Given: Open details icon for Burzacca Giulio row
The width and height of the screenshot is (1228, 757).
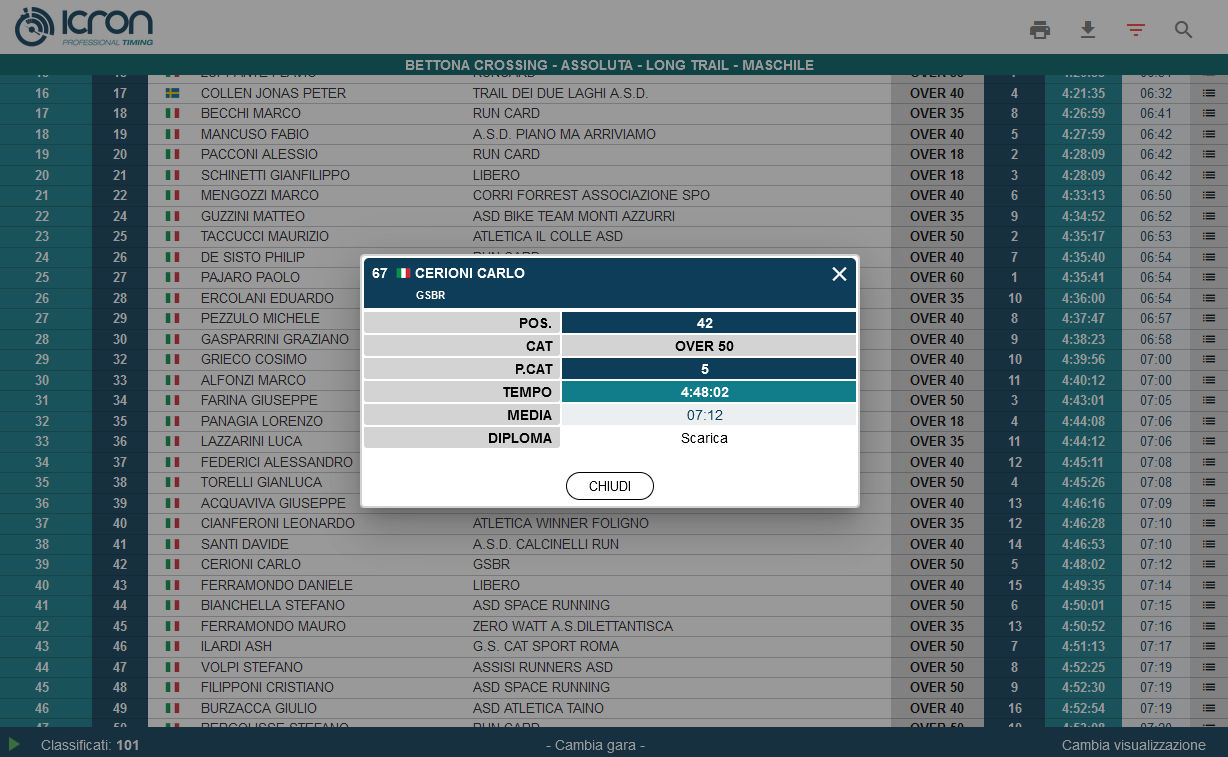Looking at the screenshot, I should (1208, 708).
